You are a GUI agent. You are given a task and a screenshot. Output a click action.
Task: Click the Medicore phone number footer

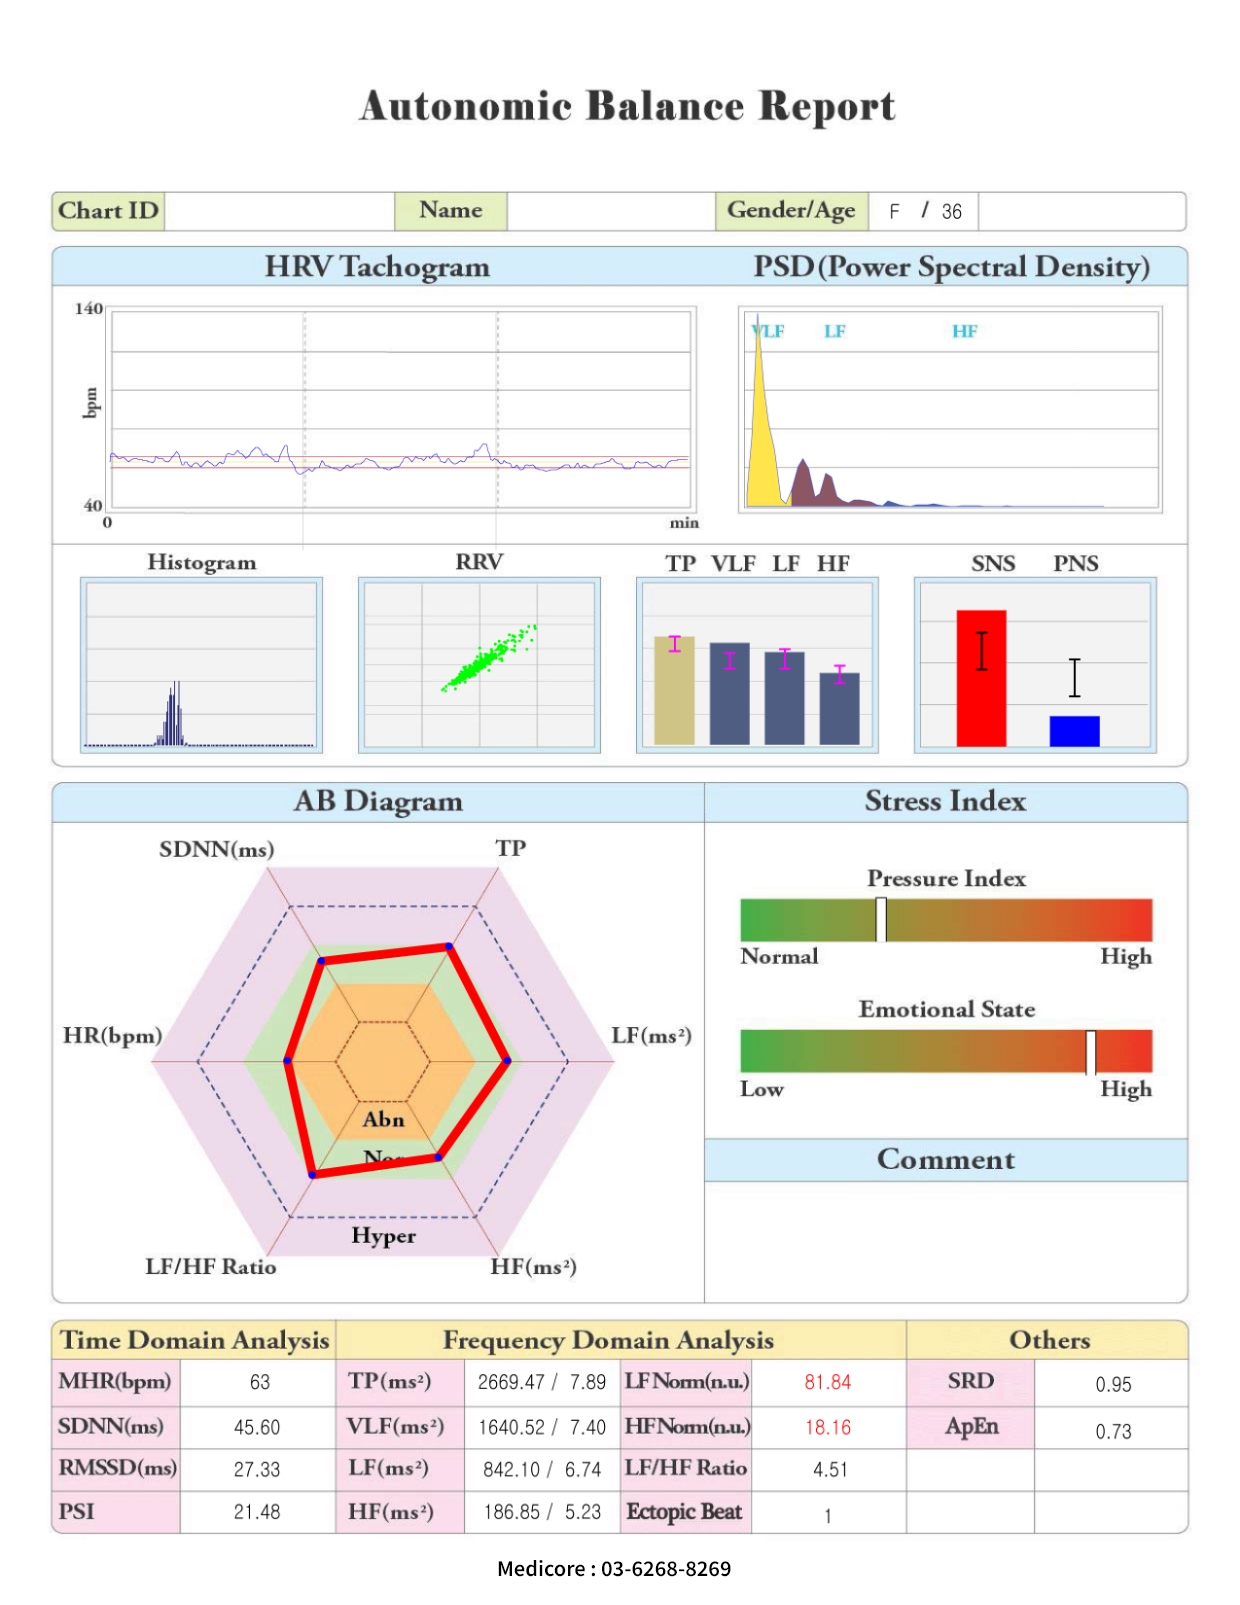[x=614, y=1568]
